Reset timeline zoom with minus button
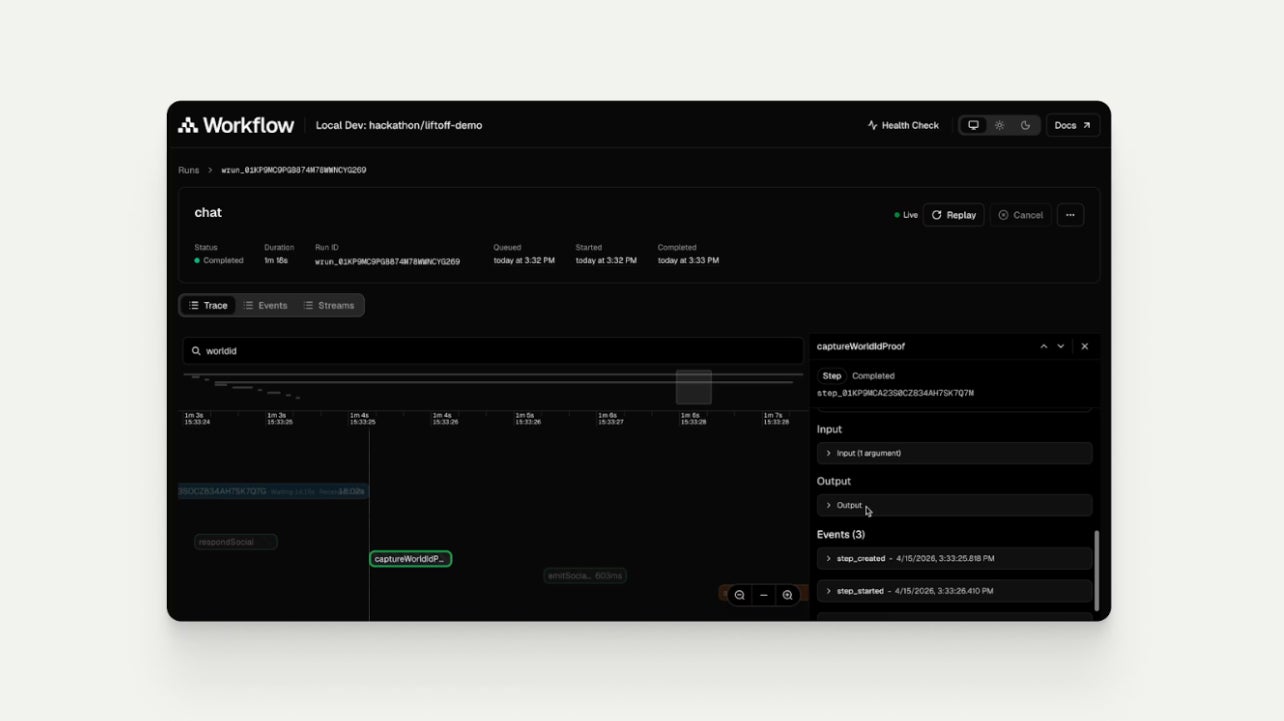Image resolution: width=1284 pixels, height=721 pixels. [x=764, y=595]
